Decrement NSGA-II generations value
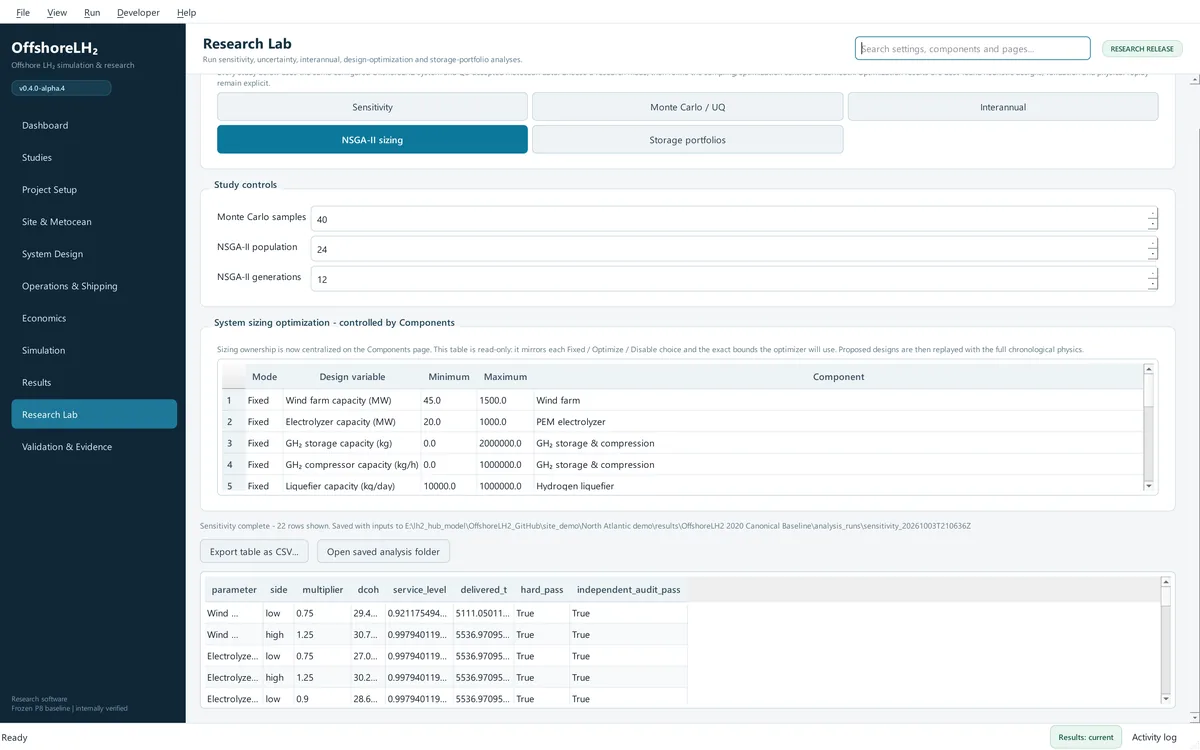The image size is (1200, 750). [x=1152, y=285]
